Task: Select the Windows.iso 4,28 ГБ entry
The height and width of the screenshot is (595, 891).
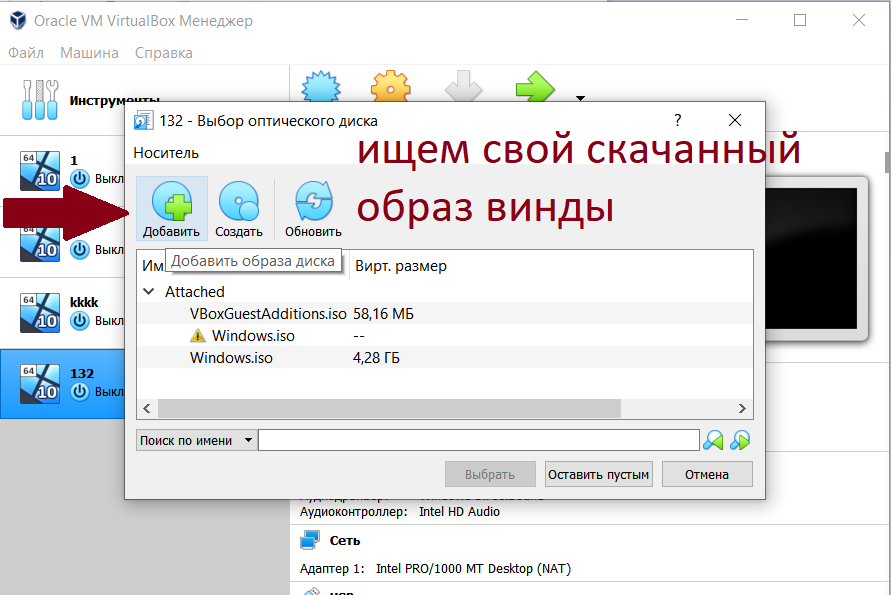Action: pos(231,357)
